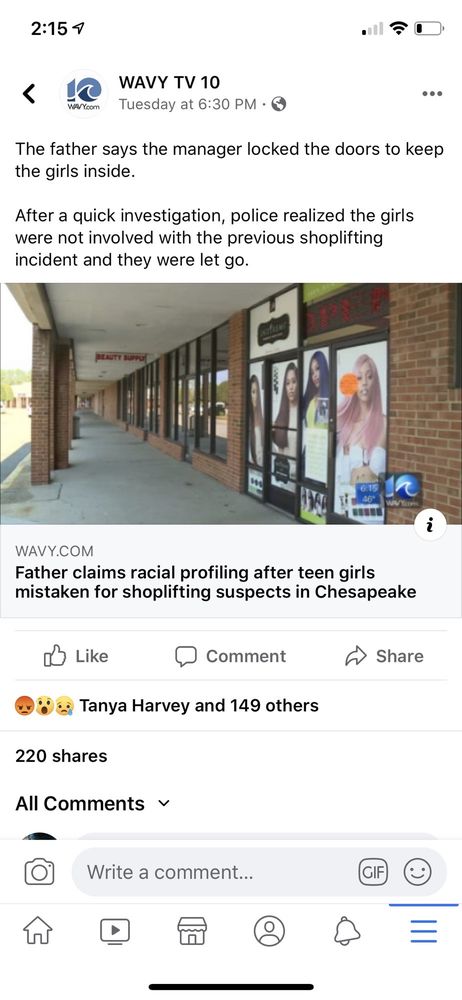View reactions from Tanya Harvey and 149 others
The width and height of the screenshot is (462, 1000).
point(167,706)
